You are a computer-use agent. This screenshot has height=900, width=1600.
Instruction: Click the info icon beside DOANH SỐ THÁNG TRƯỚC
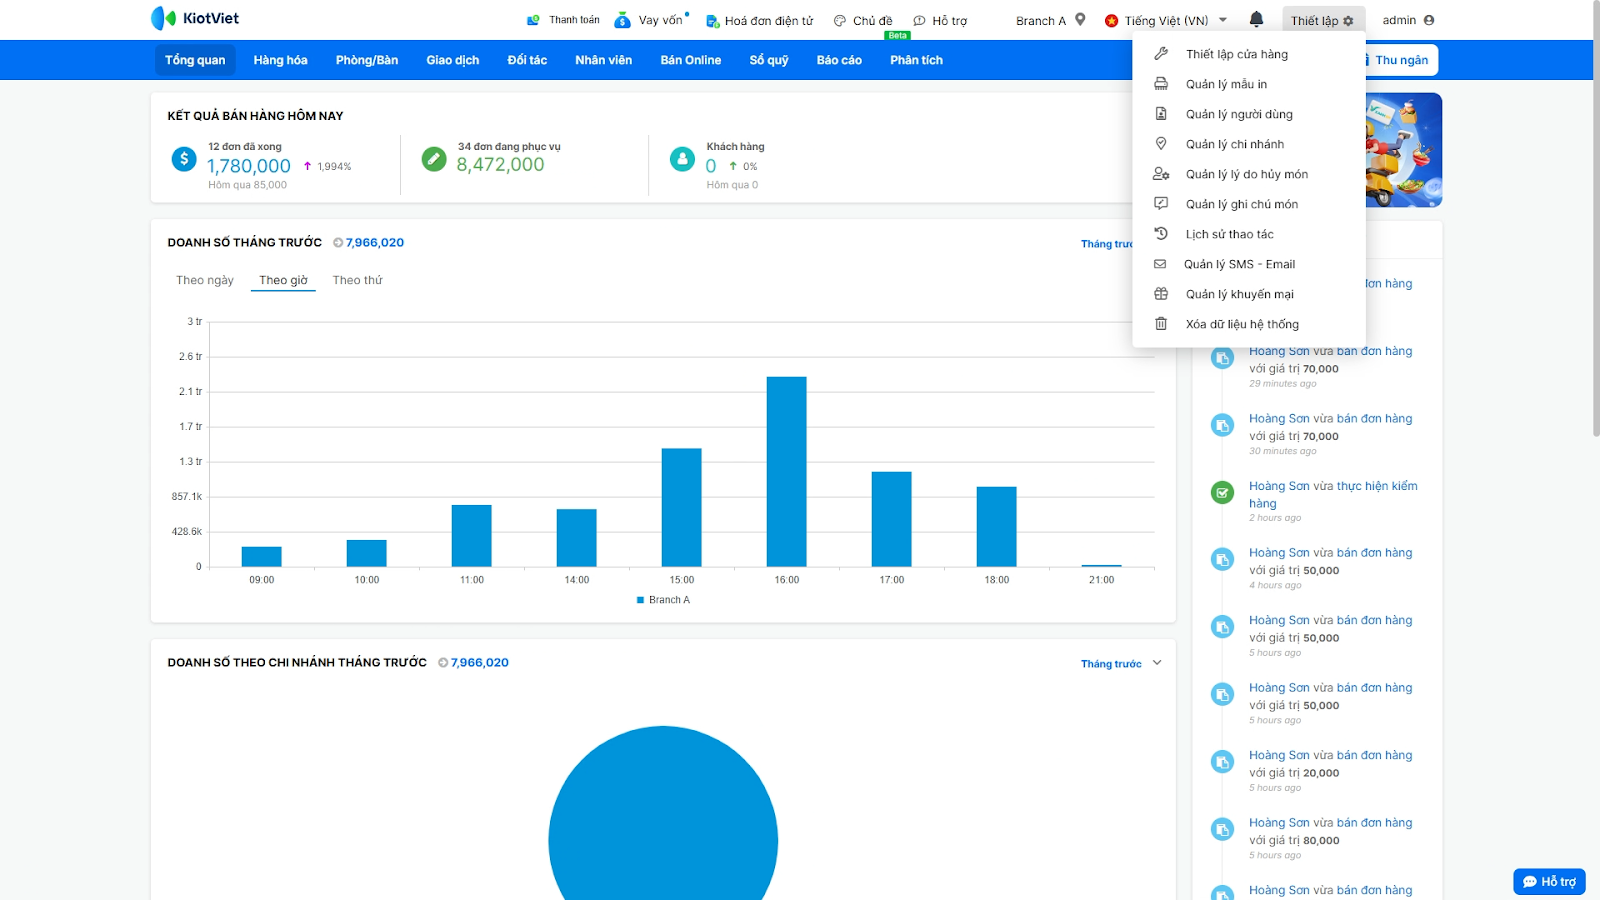click(338, 243)
